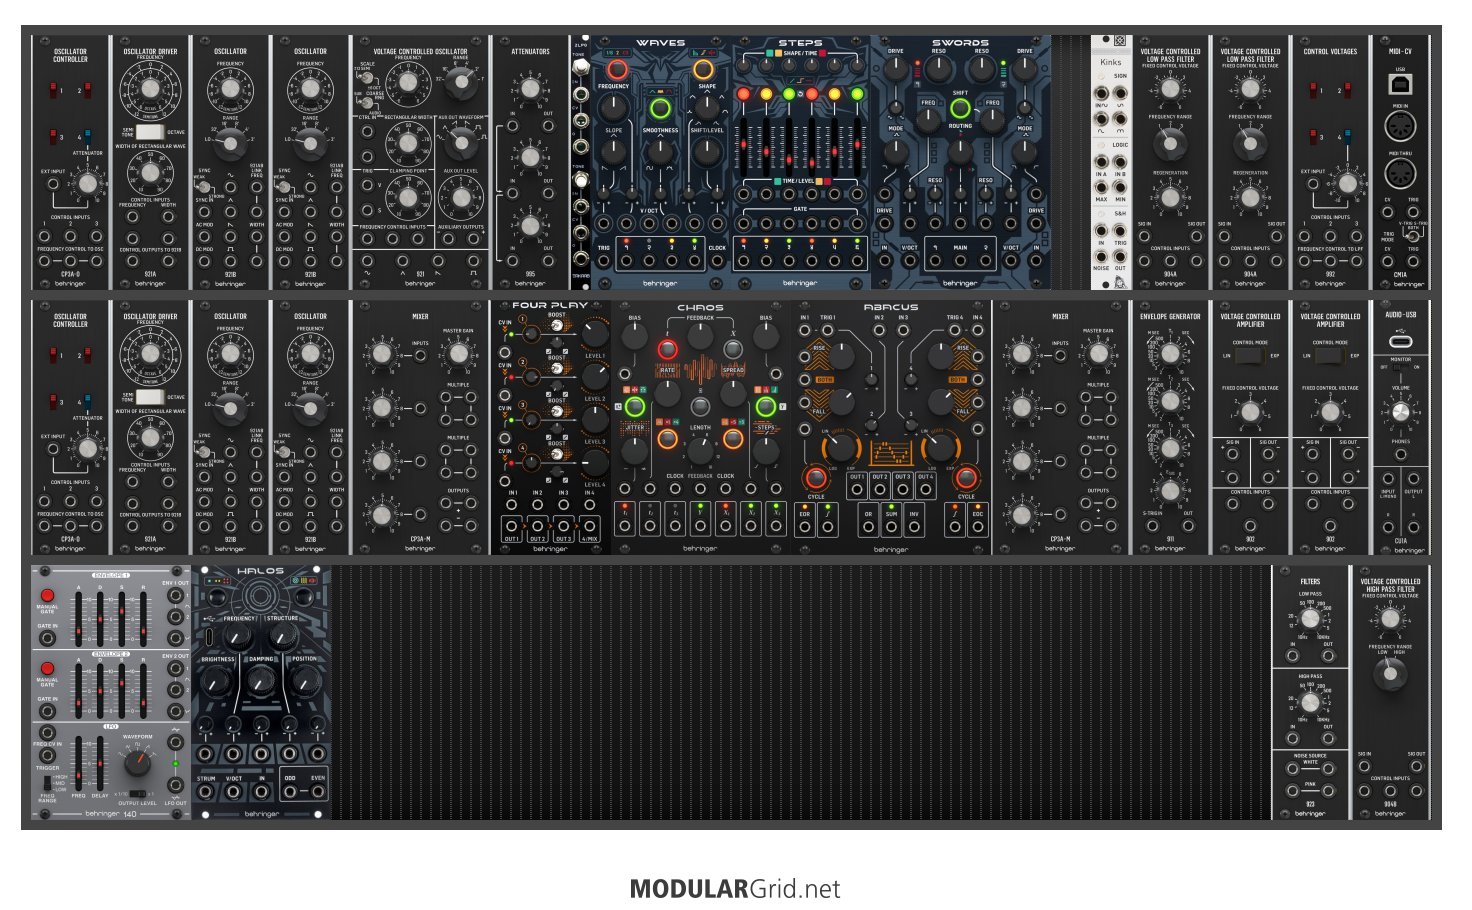Click the SWORDS module title
The width and height of the screenshot is (1472, 910).
click(x=960, y=43)
